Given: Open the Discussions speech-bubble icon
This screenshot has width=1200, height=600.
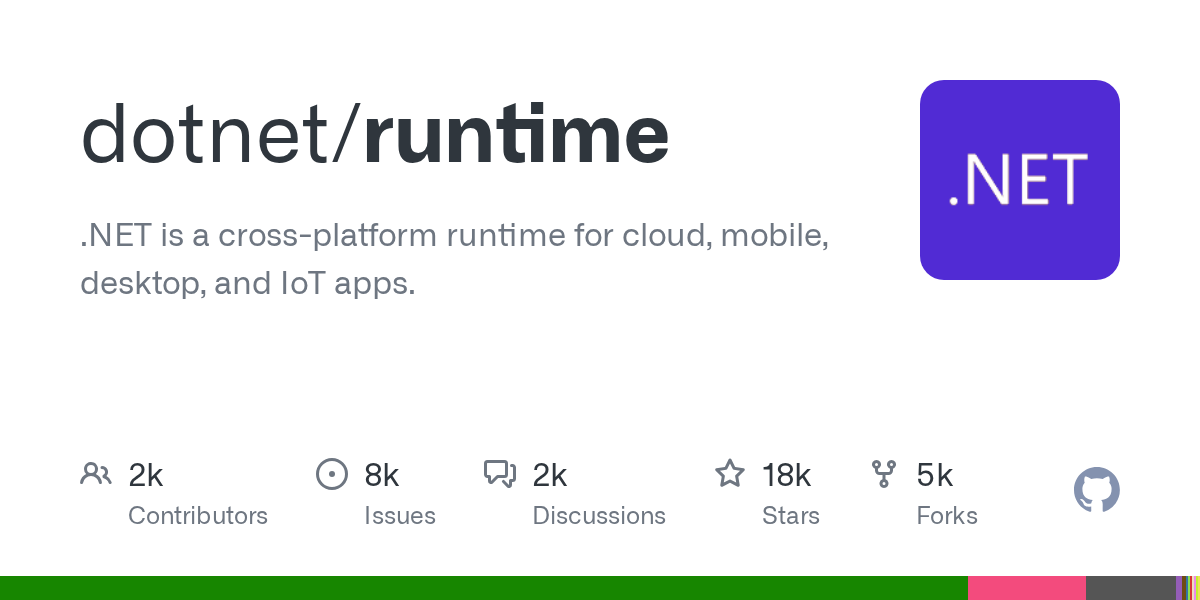Looking at the screenshot, I should [500, 474].
